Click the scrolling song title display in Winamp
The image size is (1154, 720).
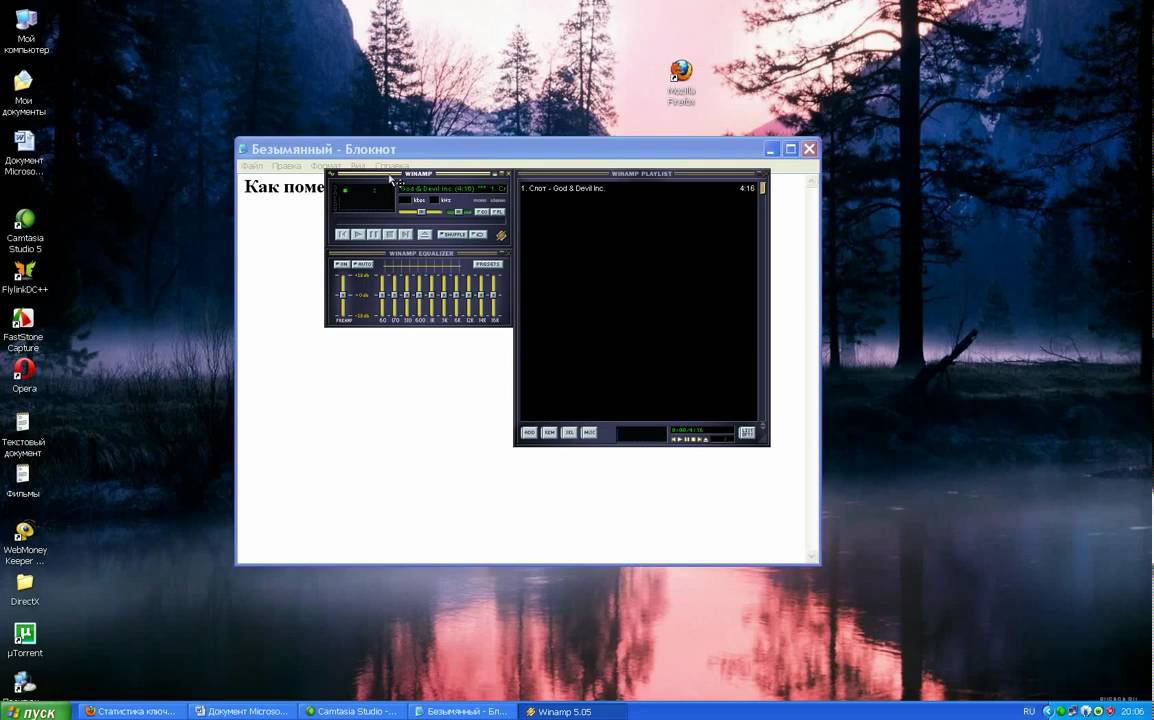click(453, 188)
